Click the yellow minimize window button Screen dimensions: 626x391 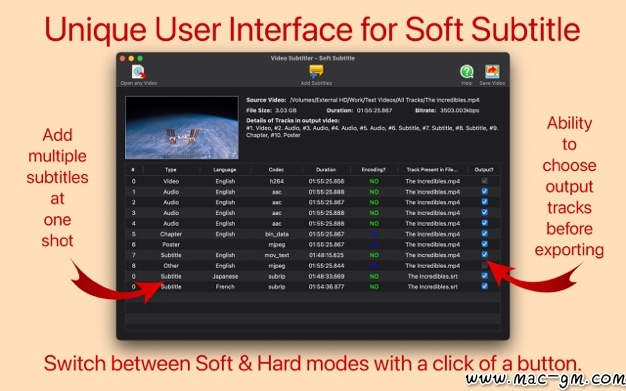pyautogui.click(x=131, y=58)
